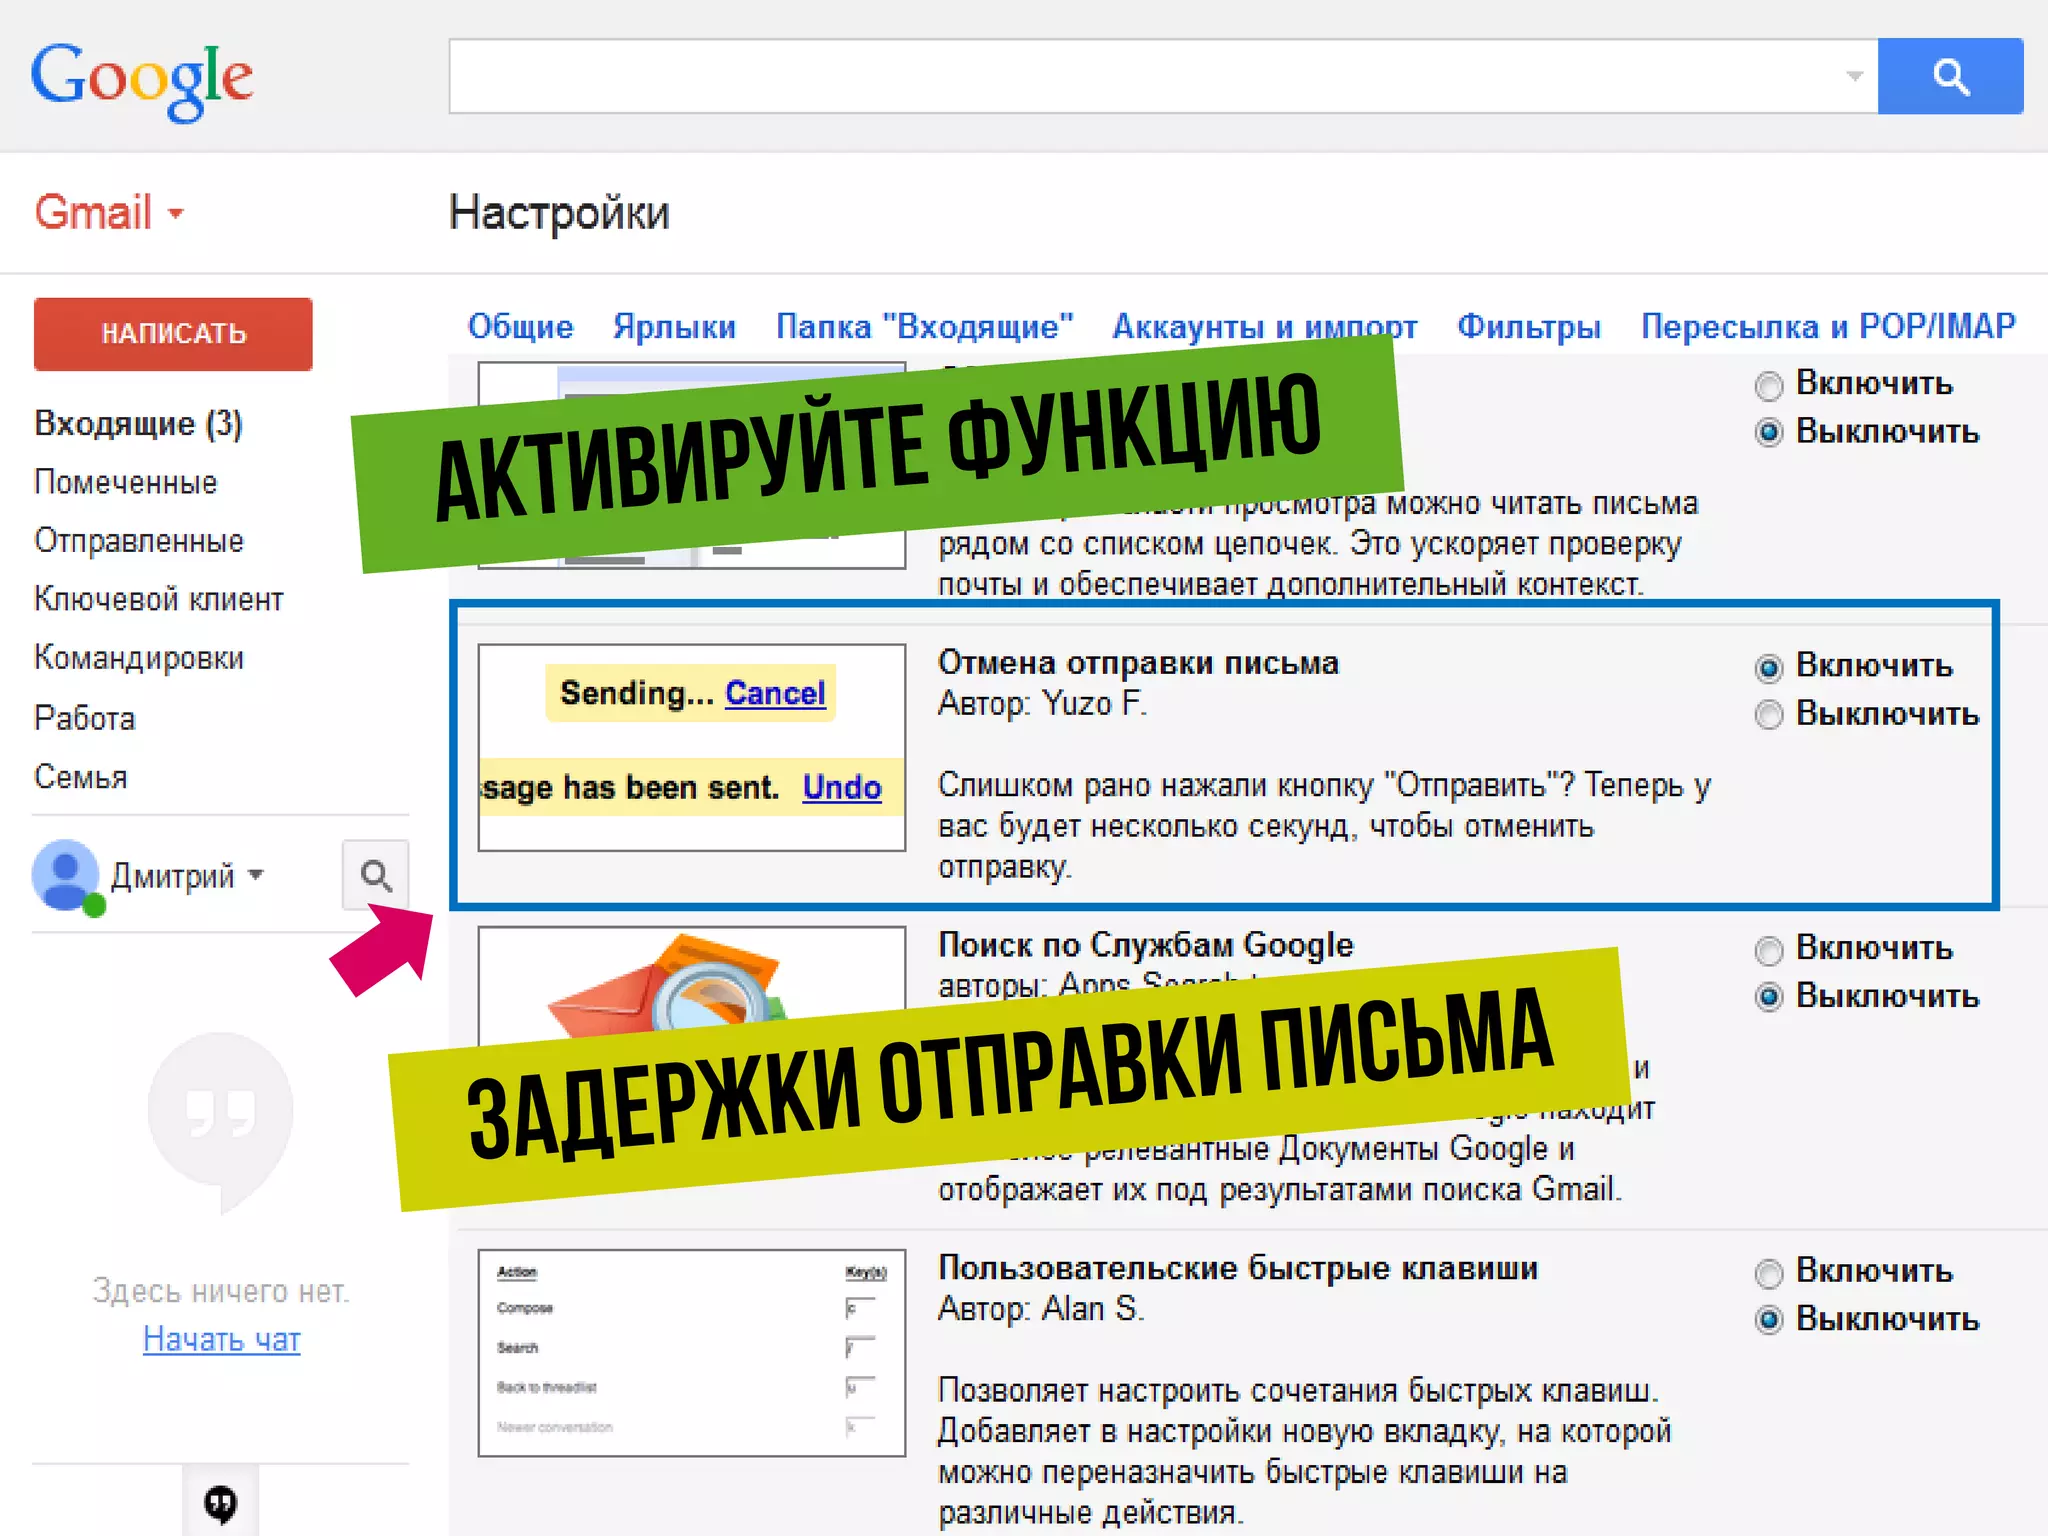Select Выключить for Отмена отправки письма
The height and width of the screenshot is (1536, 2048).
pyautogui.click(x=1769, y=715)
